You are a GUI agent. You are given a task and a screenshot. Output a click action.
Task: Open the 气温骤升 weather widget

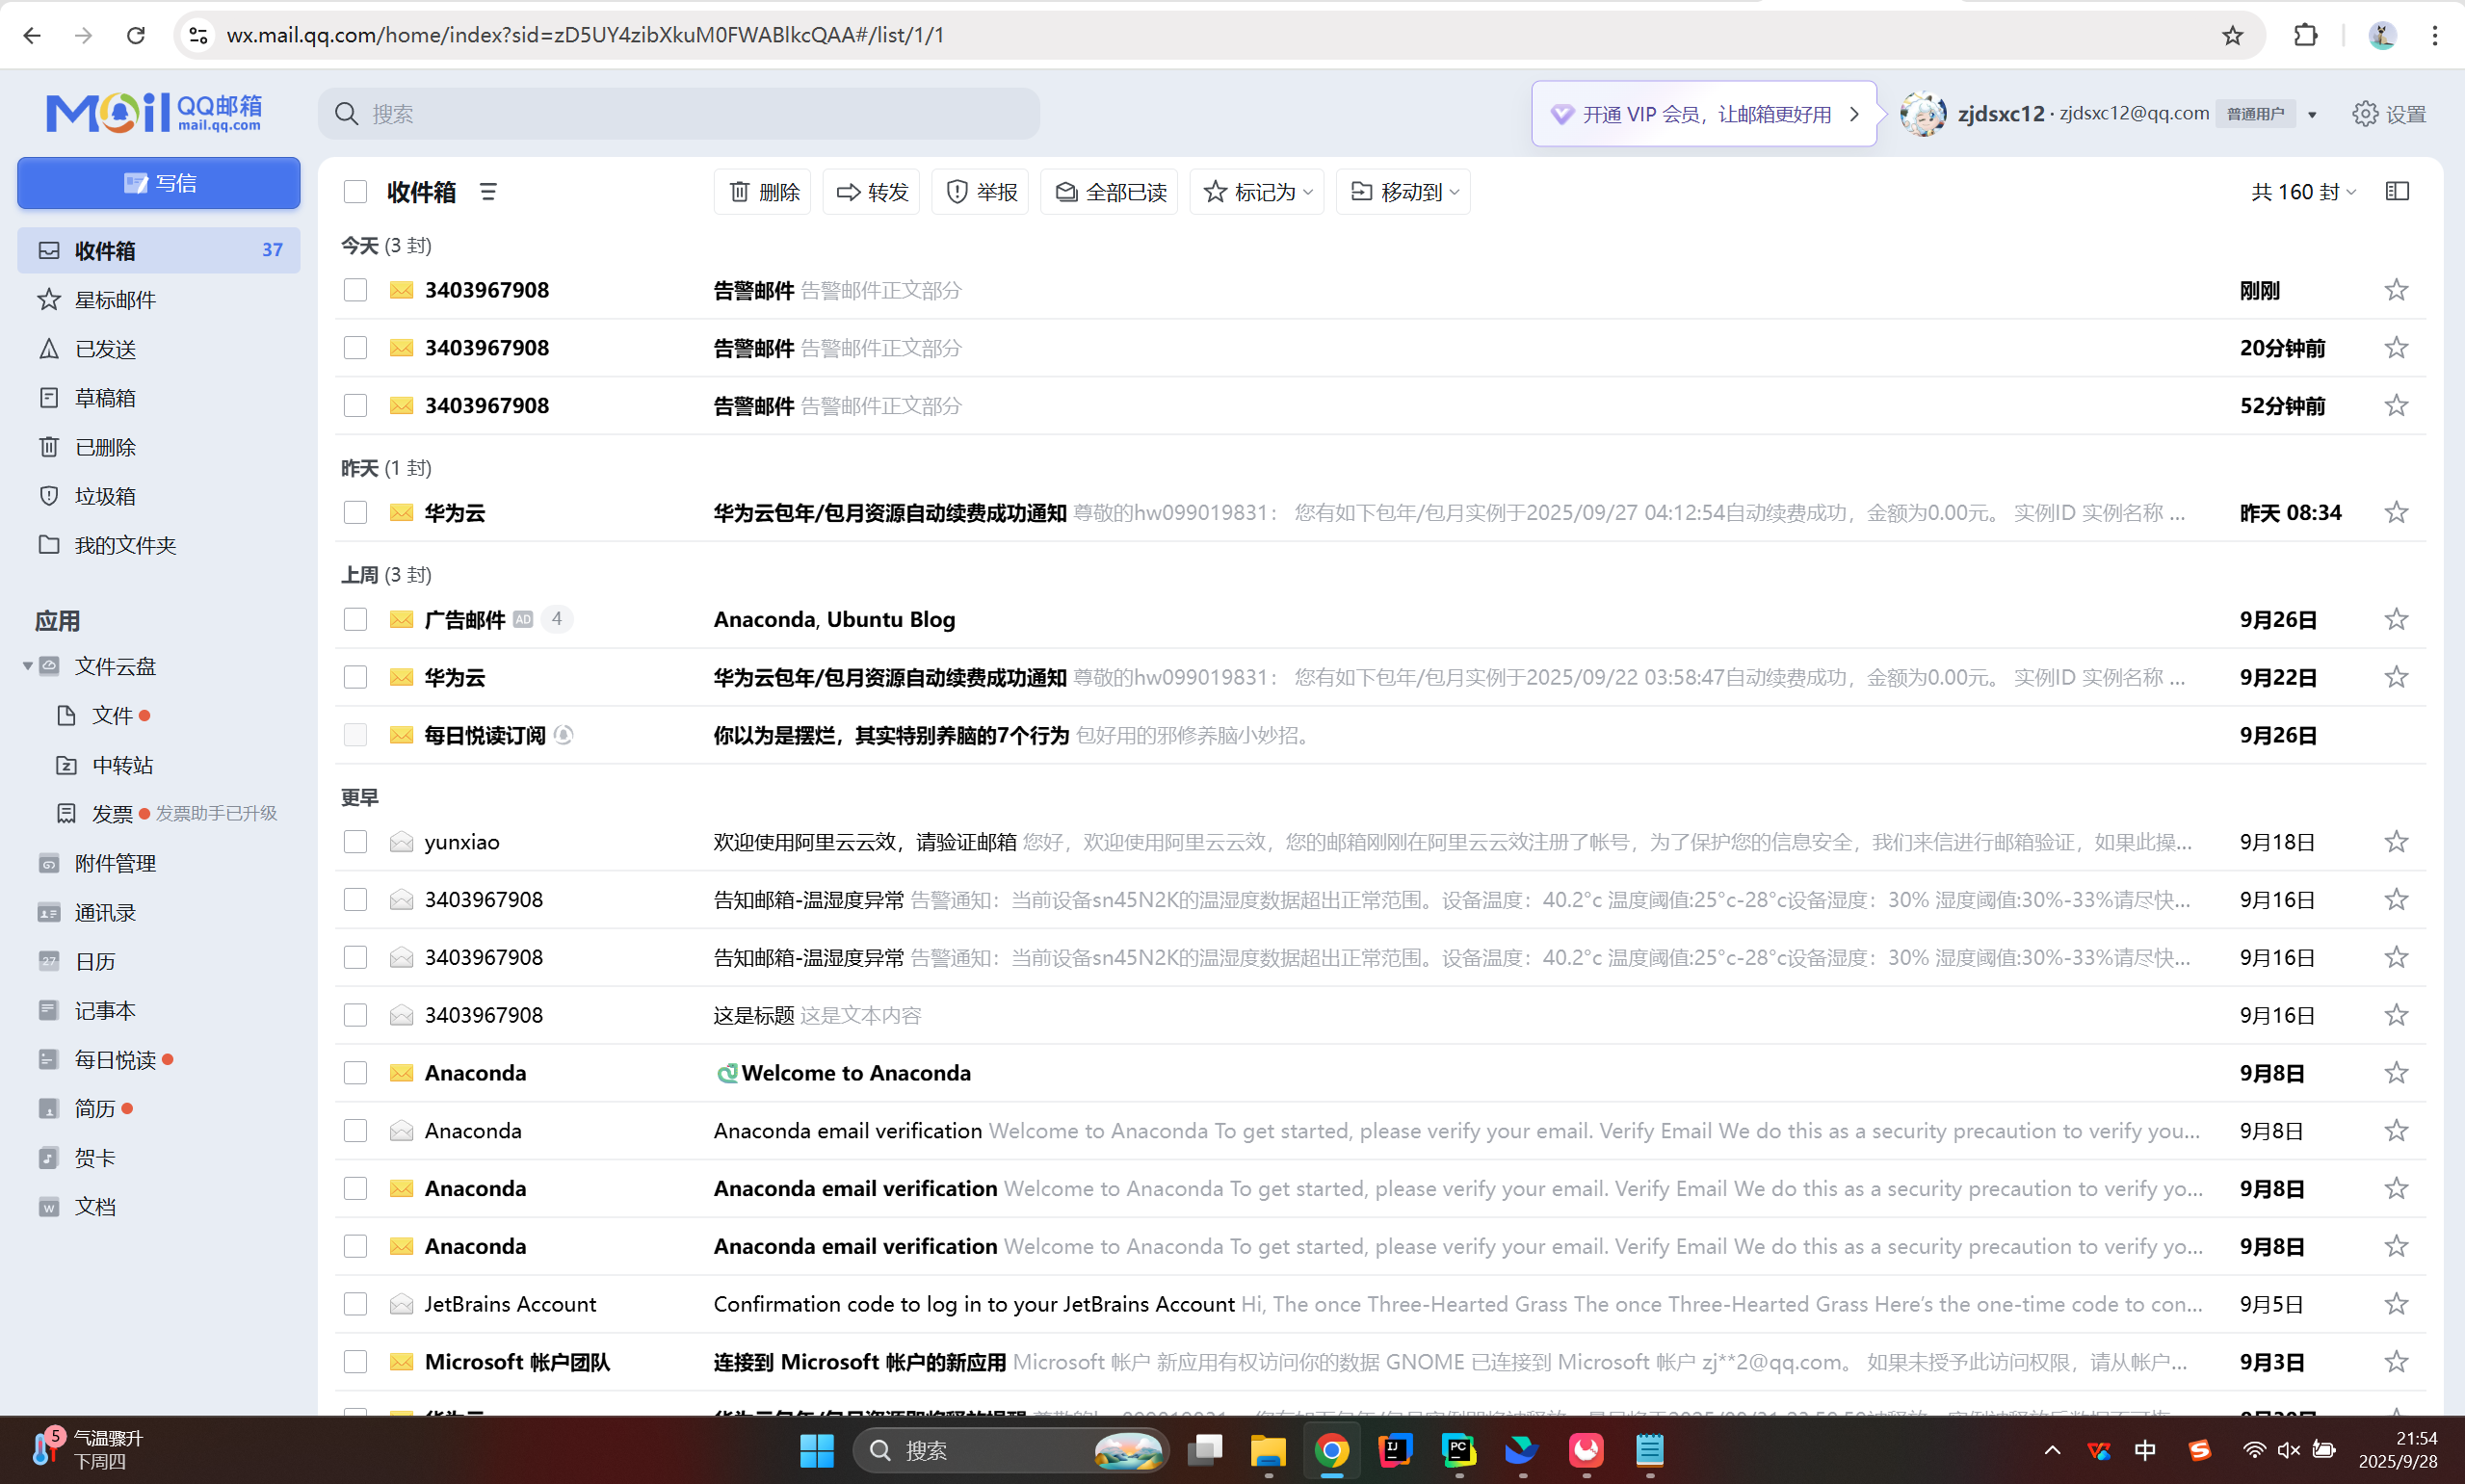86,1450
